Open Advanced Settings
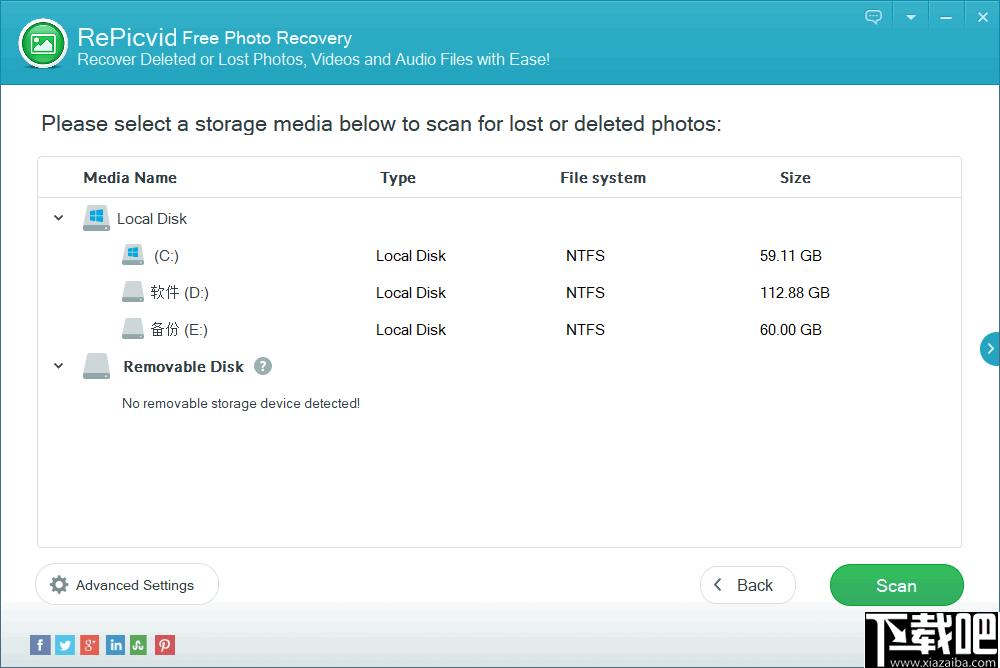Viewport: 1000px width, 668px height. click(x=127, y=584)
